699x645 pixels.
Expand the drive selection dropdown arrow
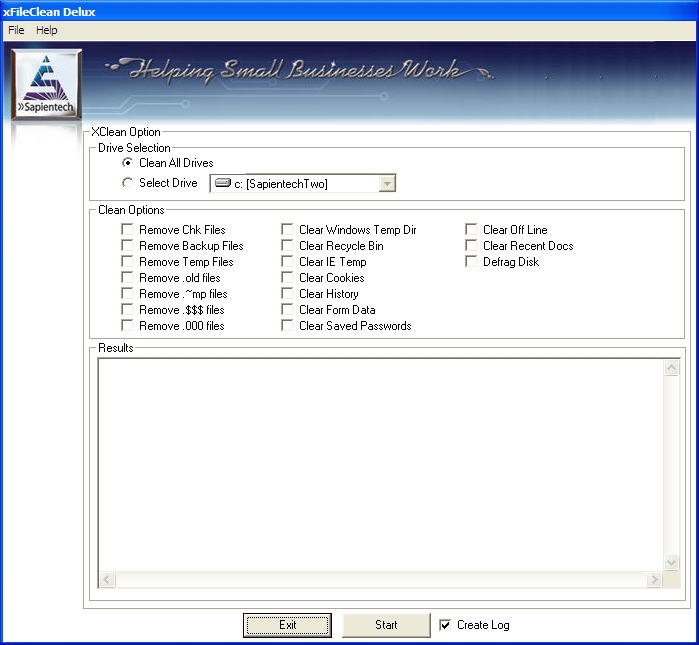[388, 184]
